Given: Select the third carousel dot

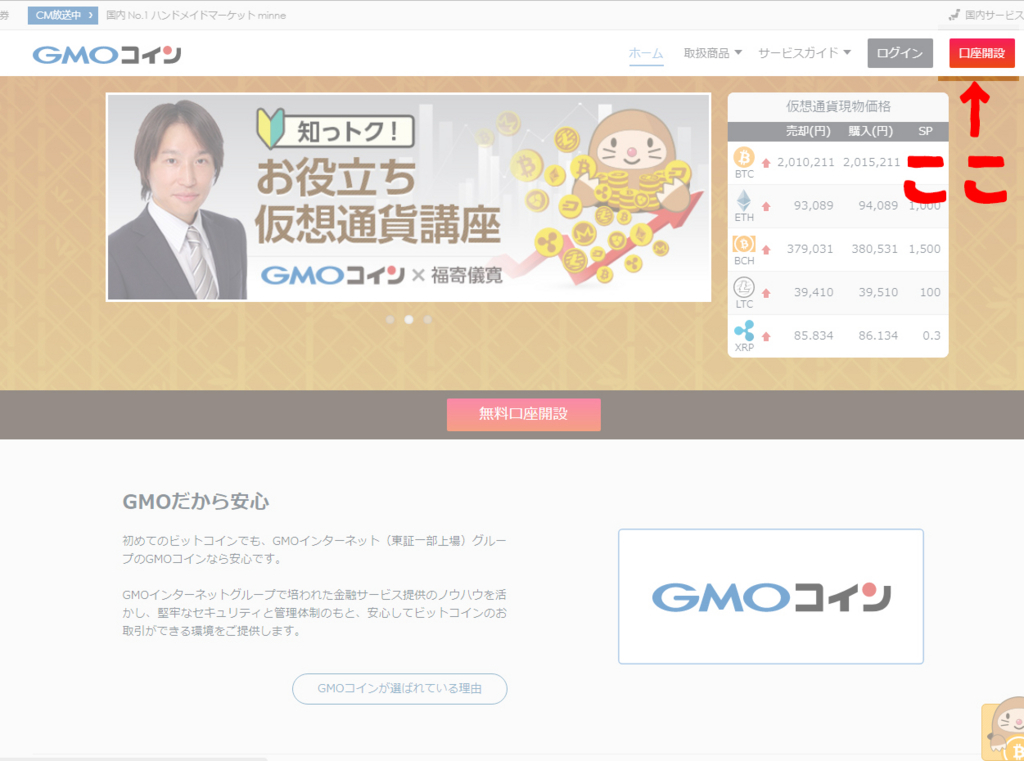Looking at the screenshot, I should (x=428, y=319).
